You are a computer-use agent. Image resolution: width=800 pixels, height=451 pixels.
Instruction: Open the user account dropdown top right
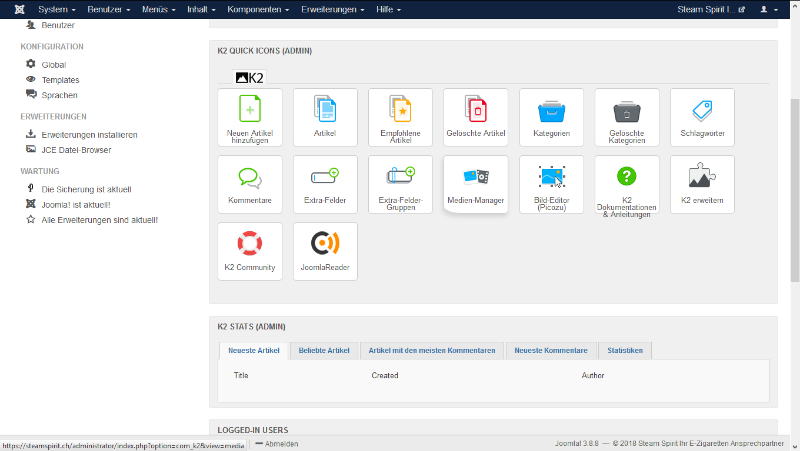[x=769, y=9]
